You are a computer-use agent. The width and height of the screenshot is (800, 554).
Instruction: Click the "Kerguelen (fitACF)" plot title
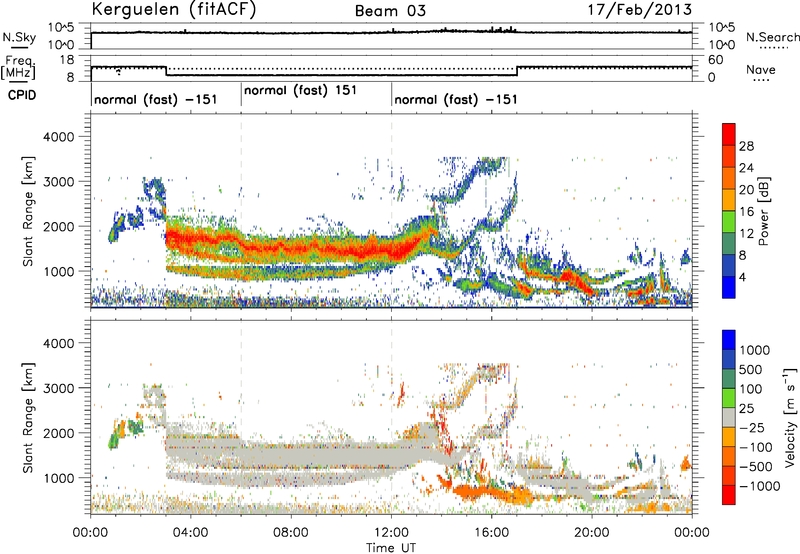tap(174, 10)
